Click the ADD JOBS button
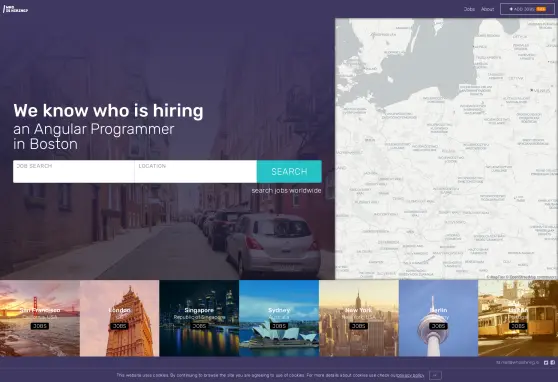Image resolution: width=558 pixels, height=382 pixels. coord(527,9)
